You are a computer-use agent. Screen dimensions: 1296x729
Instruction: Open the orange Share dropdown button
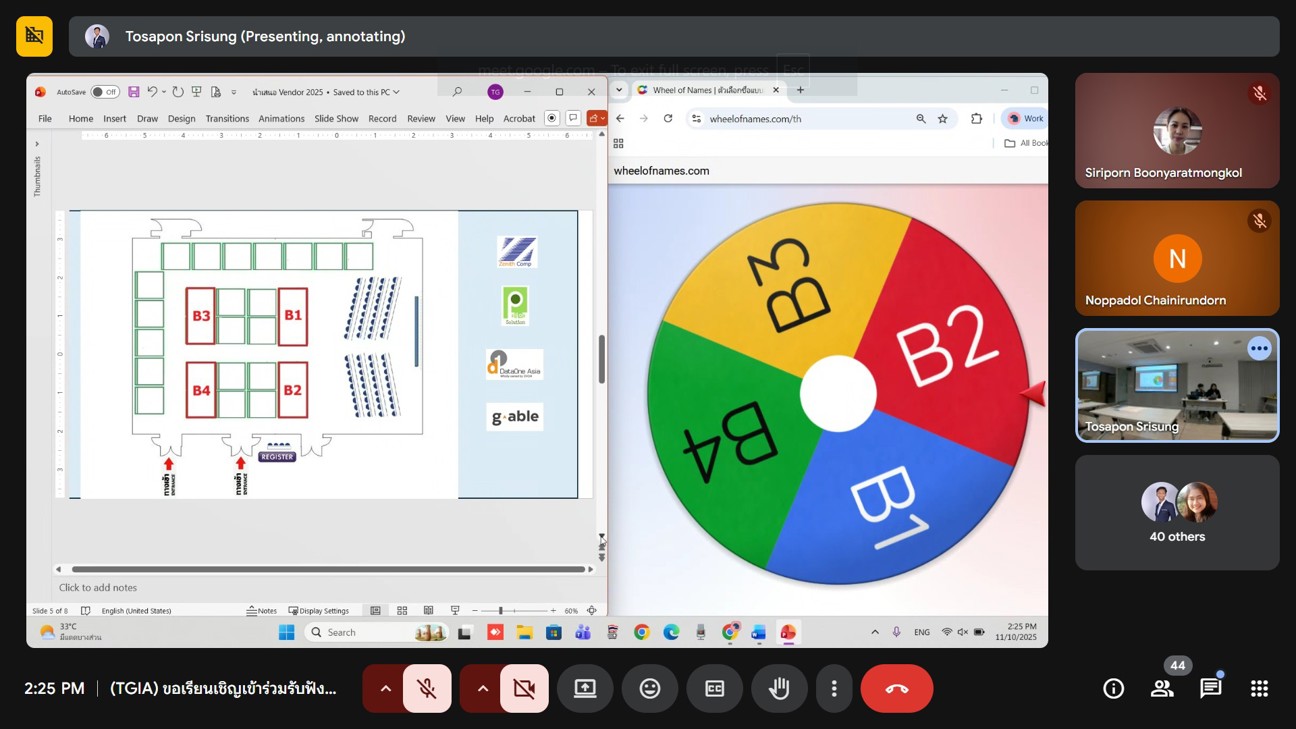tap(597, 118)
